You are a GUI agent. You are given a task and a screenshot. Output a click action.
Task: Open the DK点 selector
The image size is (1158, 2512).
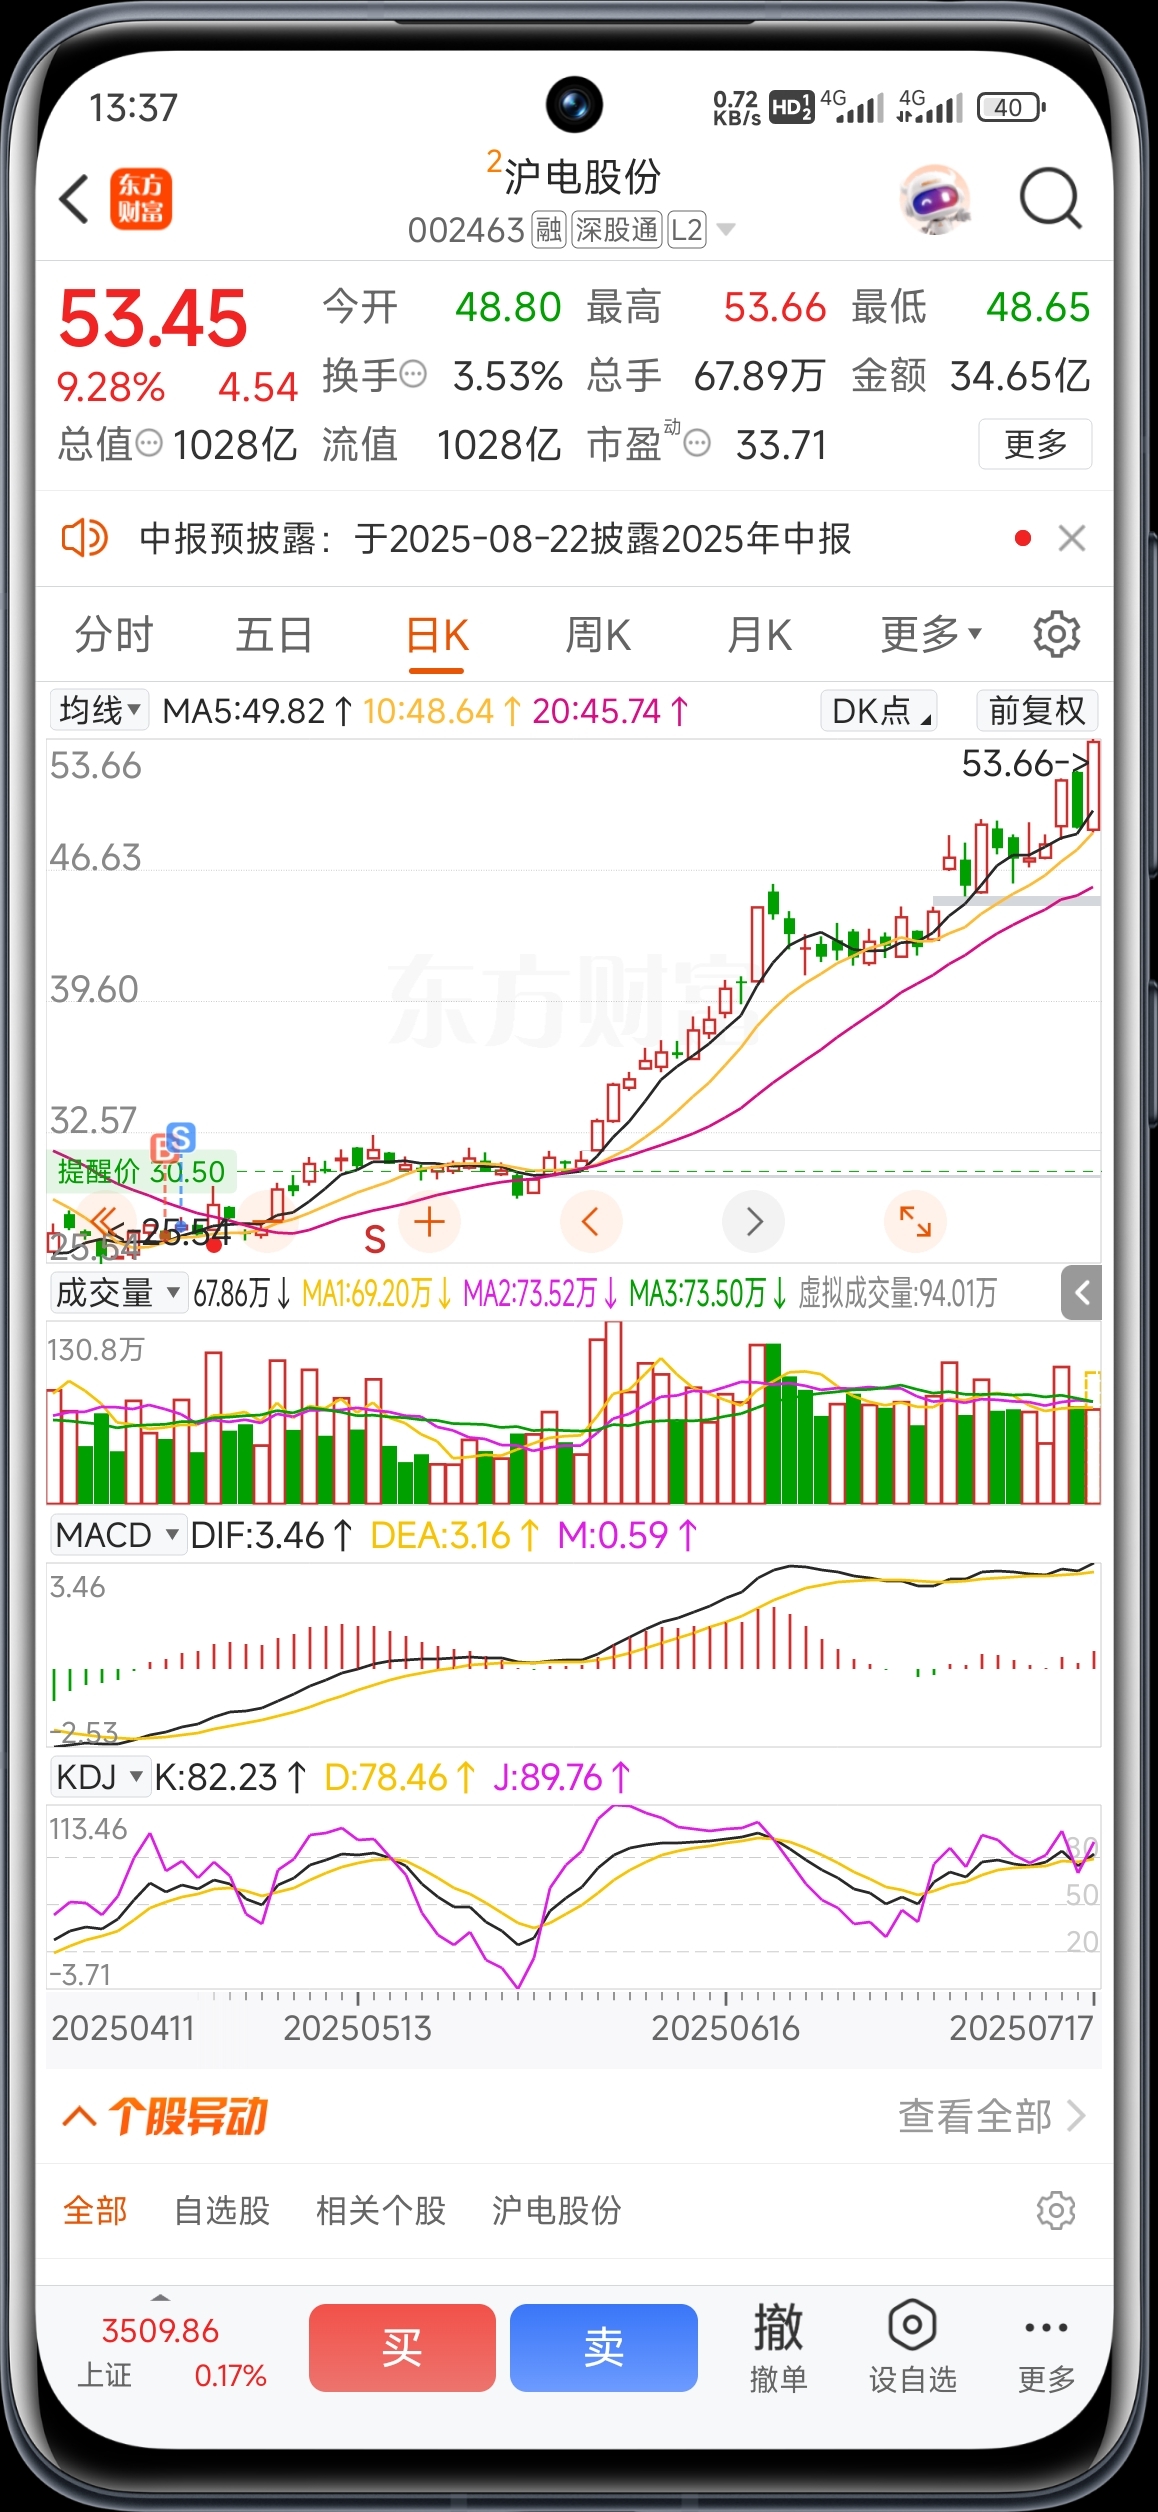tap(878, 710)
